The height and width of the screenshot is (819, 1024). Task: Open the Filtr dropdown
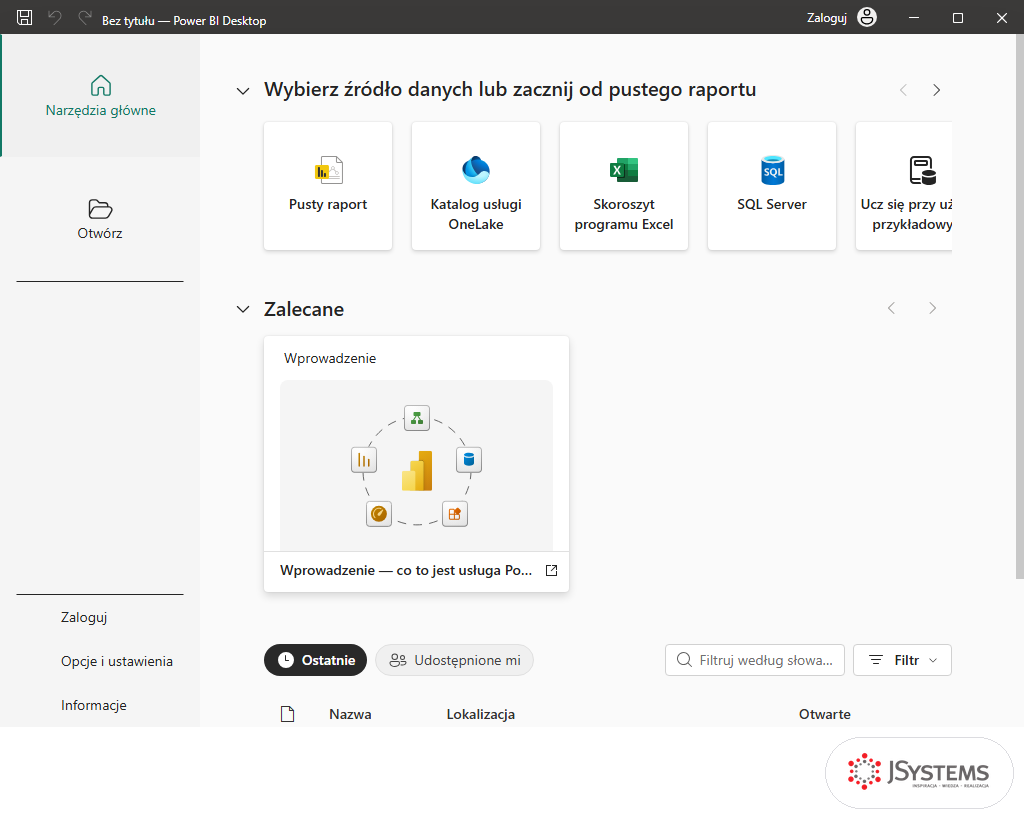[903, 660]
